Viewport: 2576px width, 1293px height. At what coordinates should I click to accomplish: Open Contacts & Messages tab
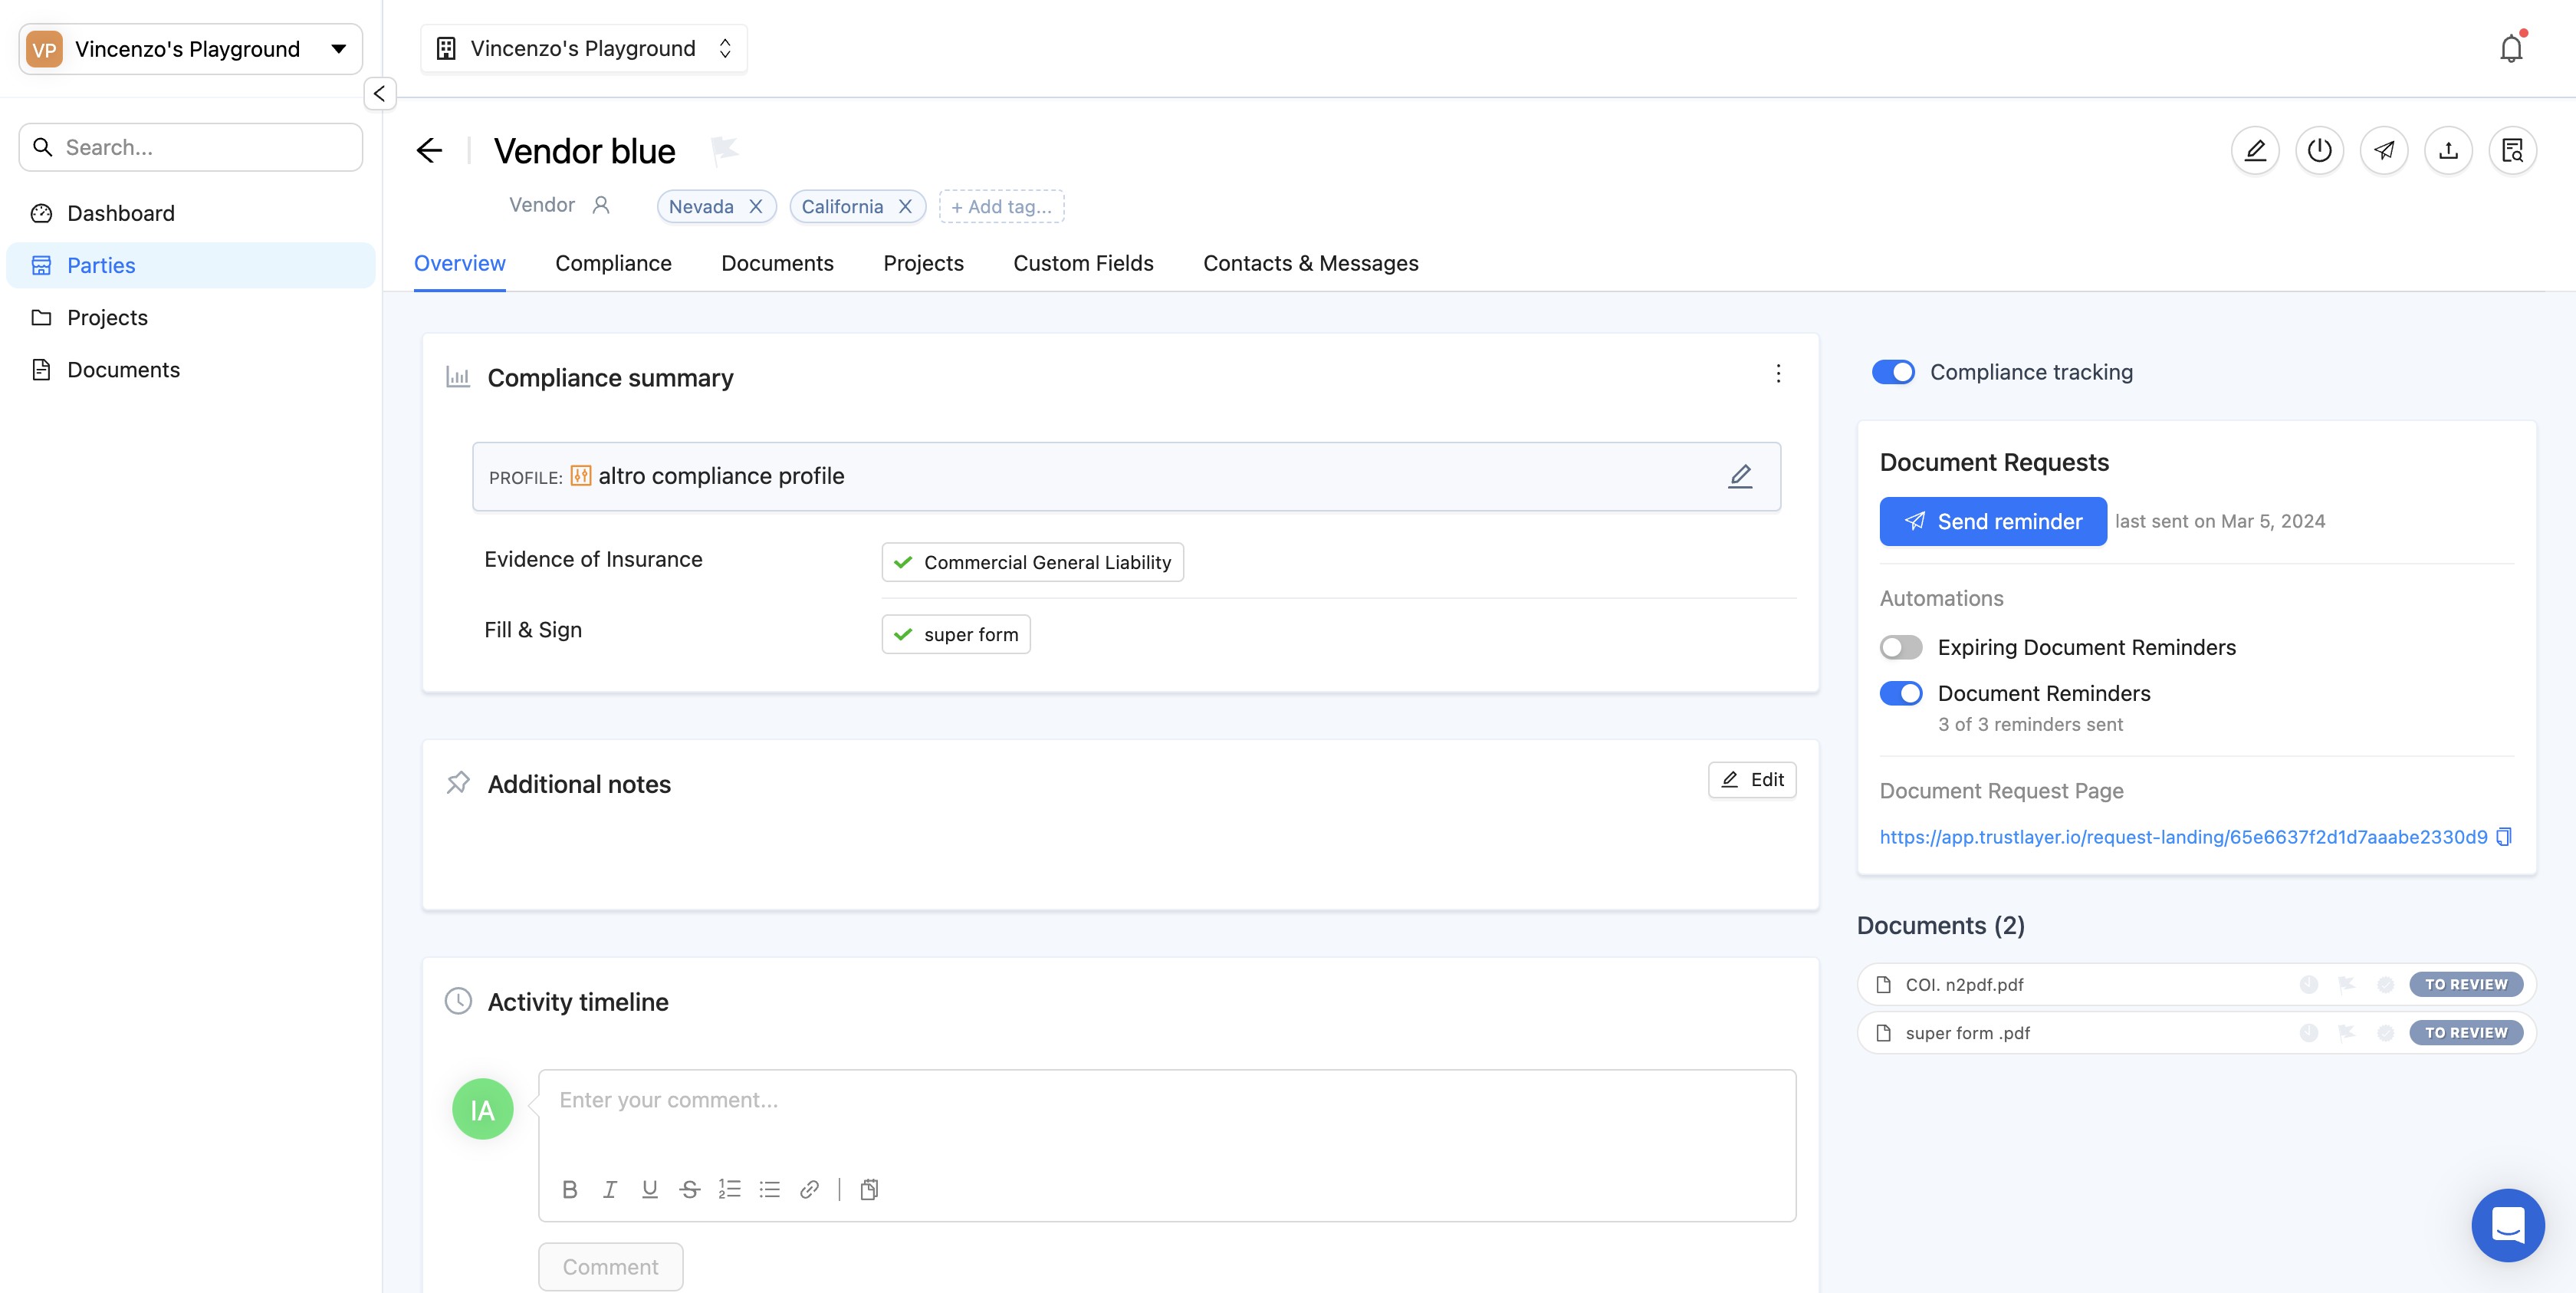1310,263
